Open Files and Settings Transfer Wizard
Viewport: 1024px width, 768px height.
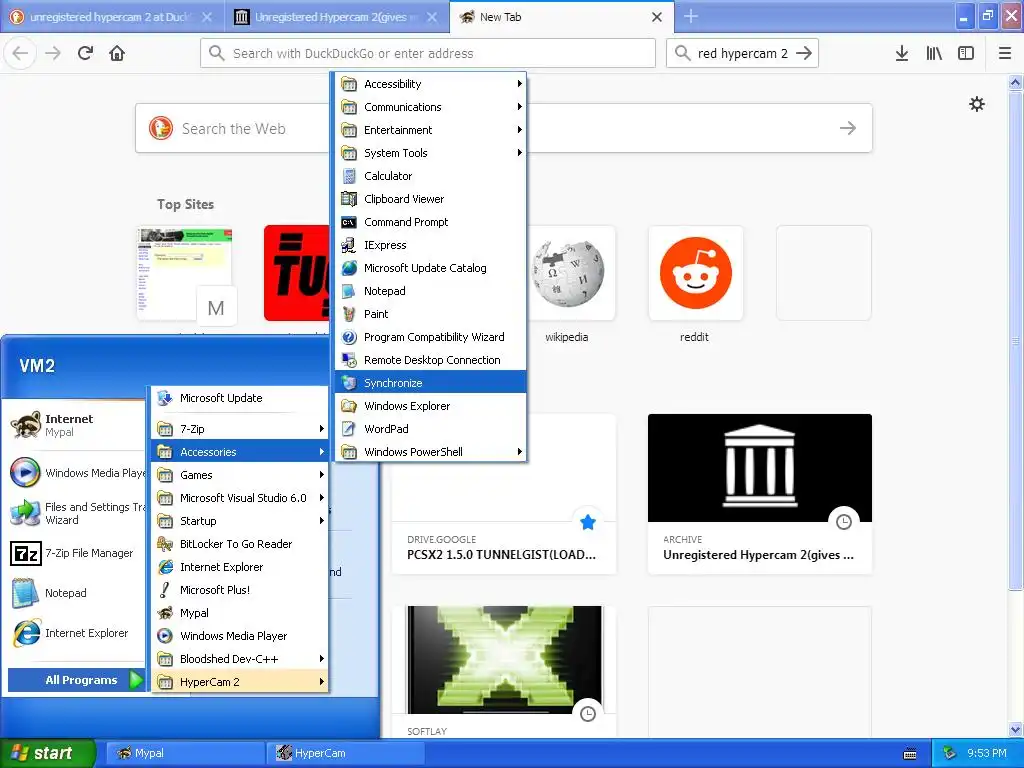(76, 513)
